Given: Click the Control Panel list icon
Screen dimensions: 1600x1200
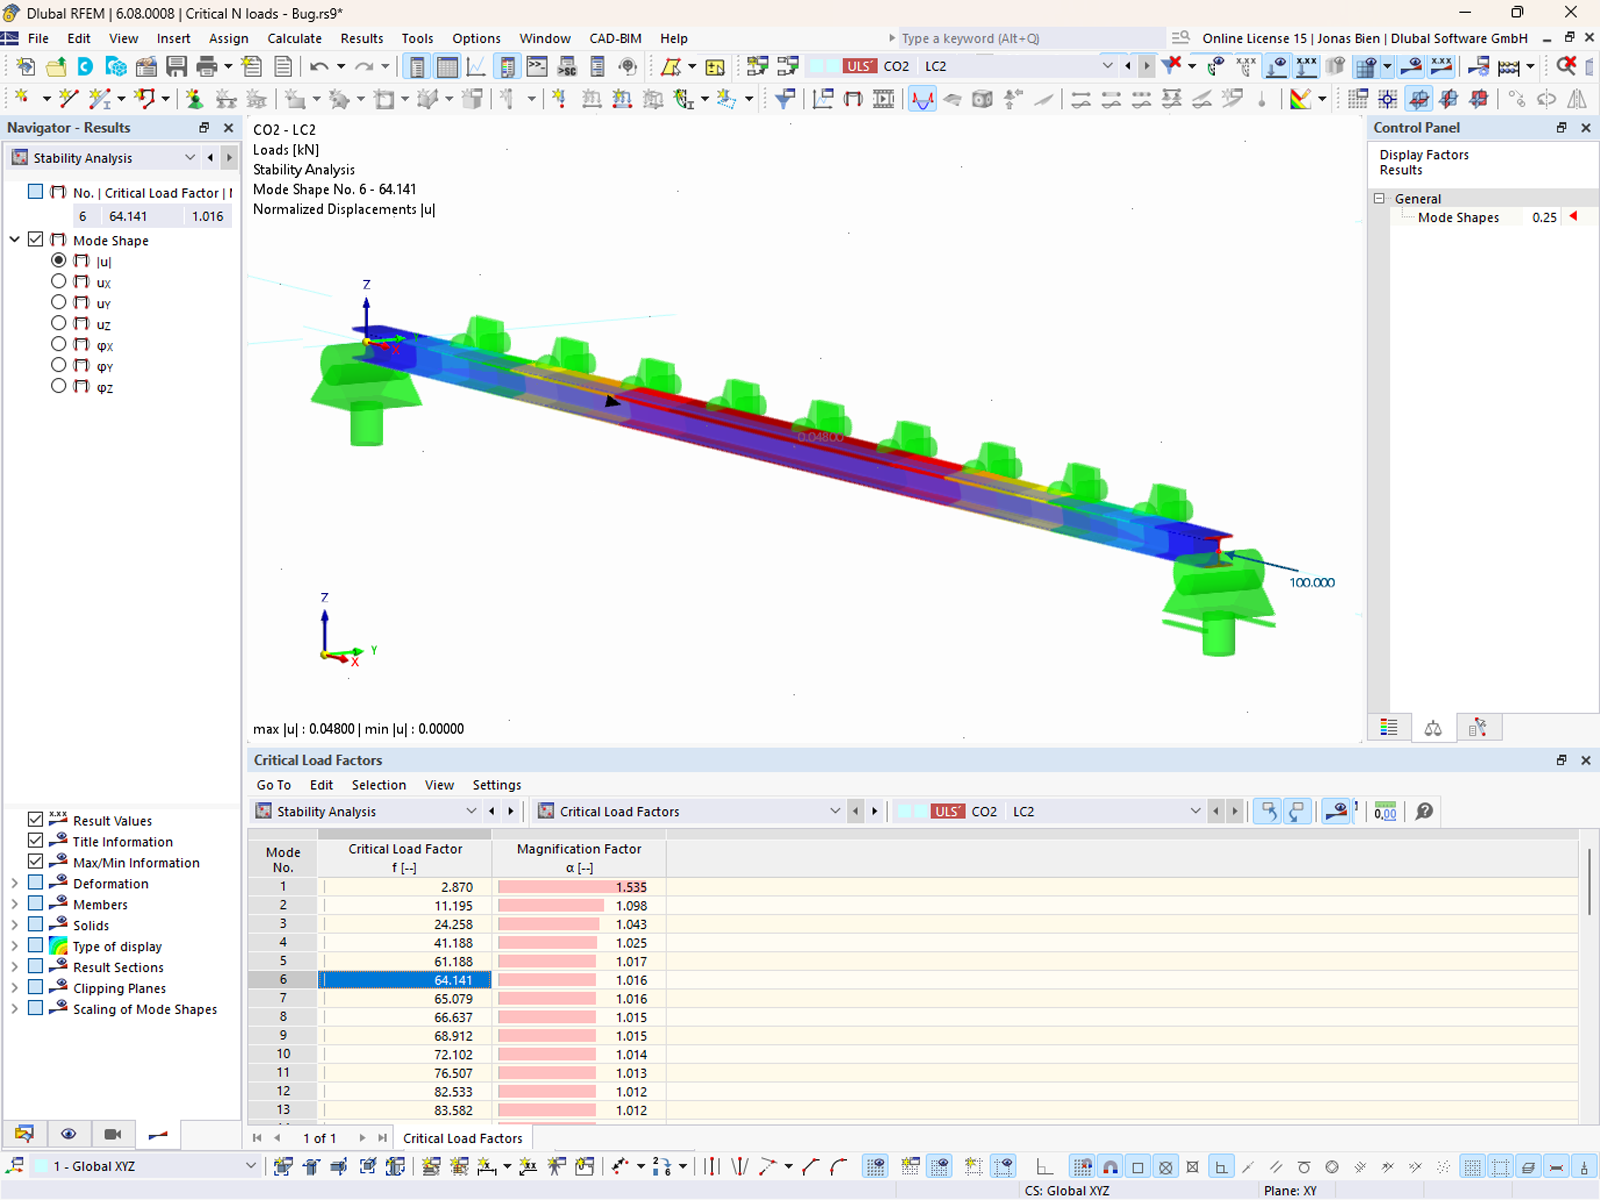Looking at the screenshot, I should tap(1389, 728).
